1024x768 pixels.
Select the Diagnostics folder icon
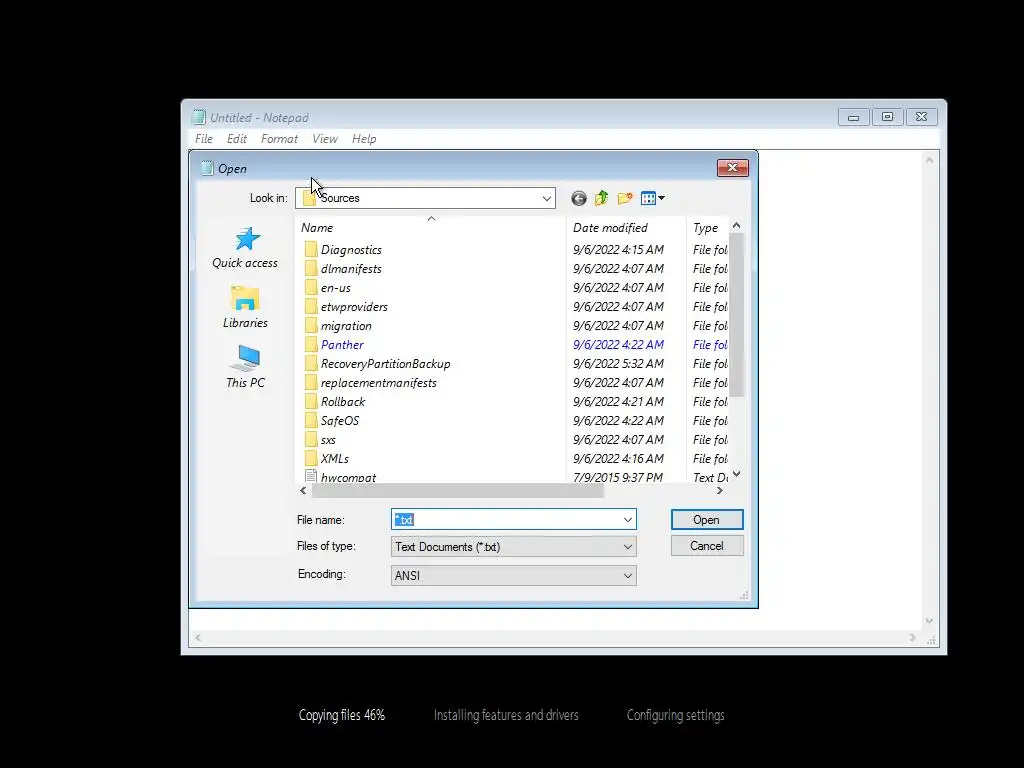311,249
